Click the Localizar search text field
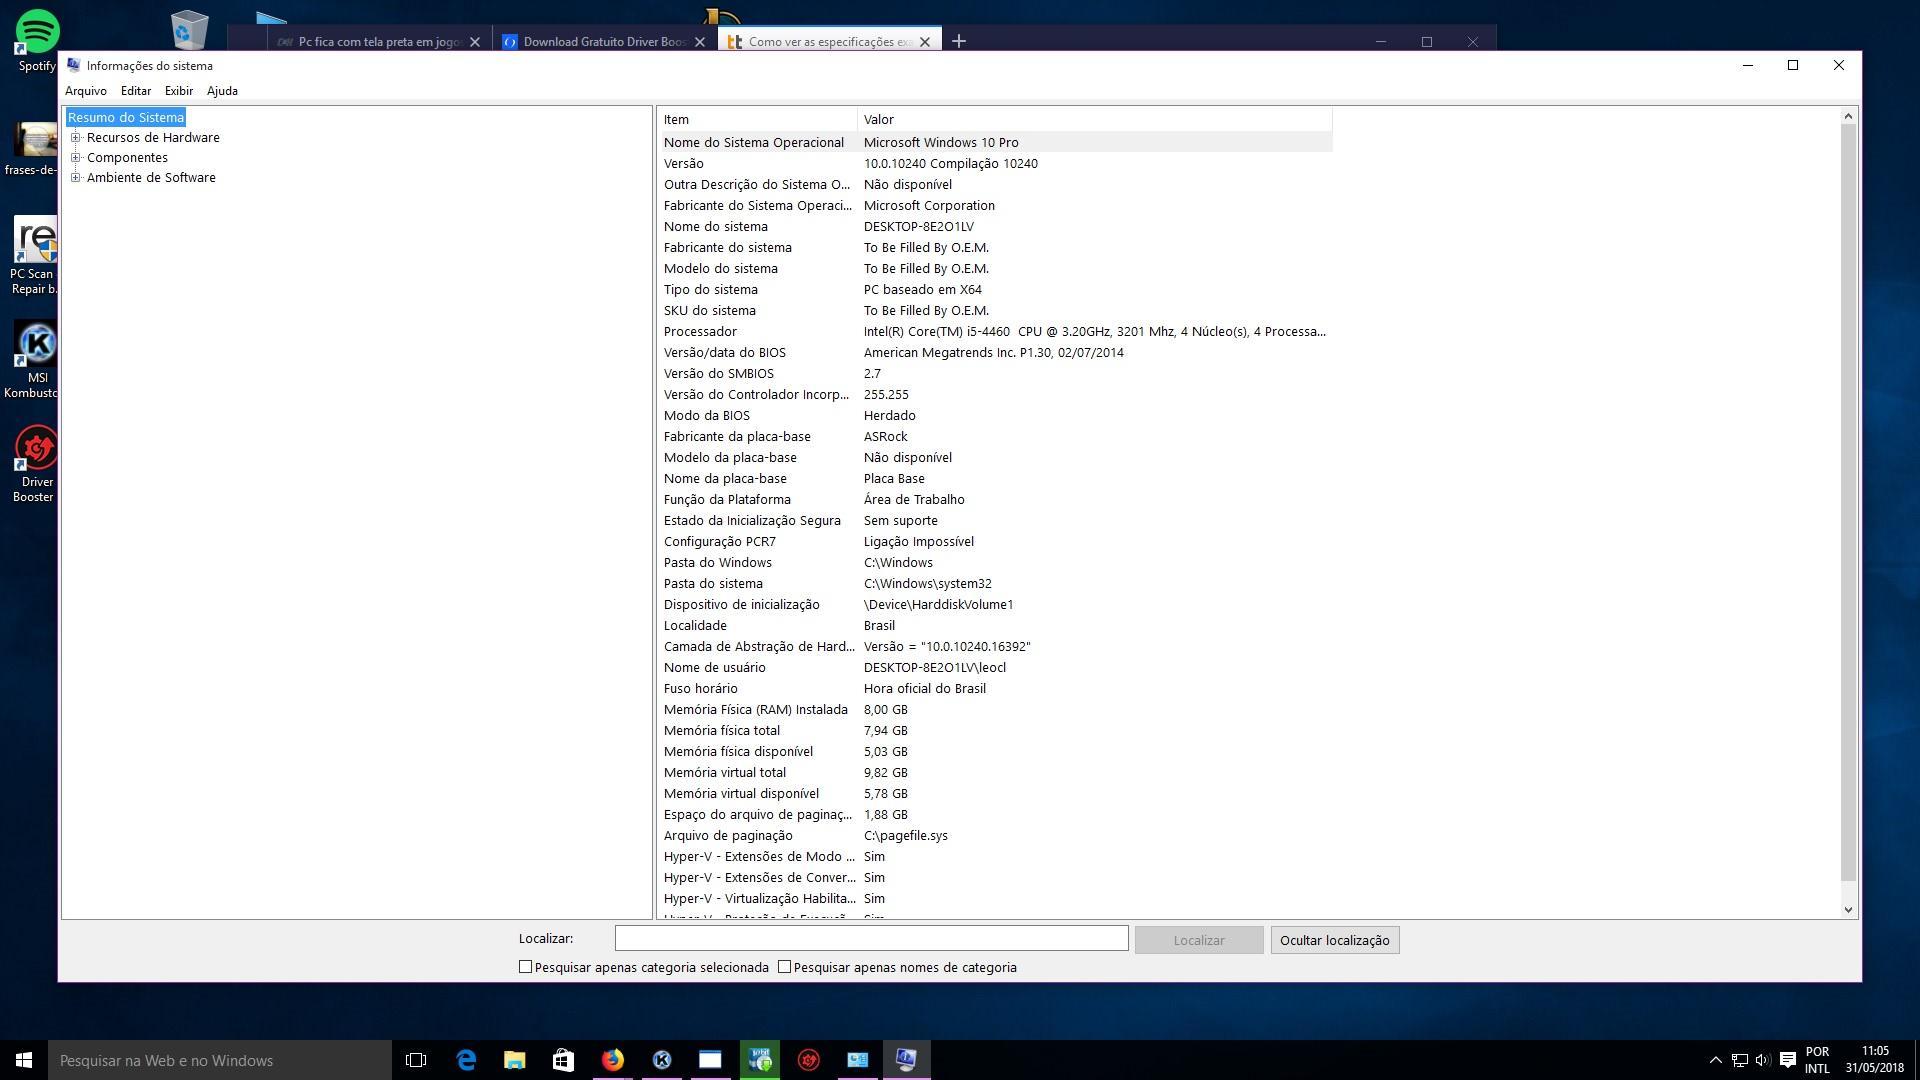 coord(871,938)
